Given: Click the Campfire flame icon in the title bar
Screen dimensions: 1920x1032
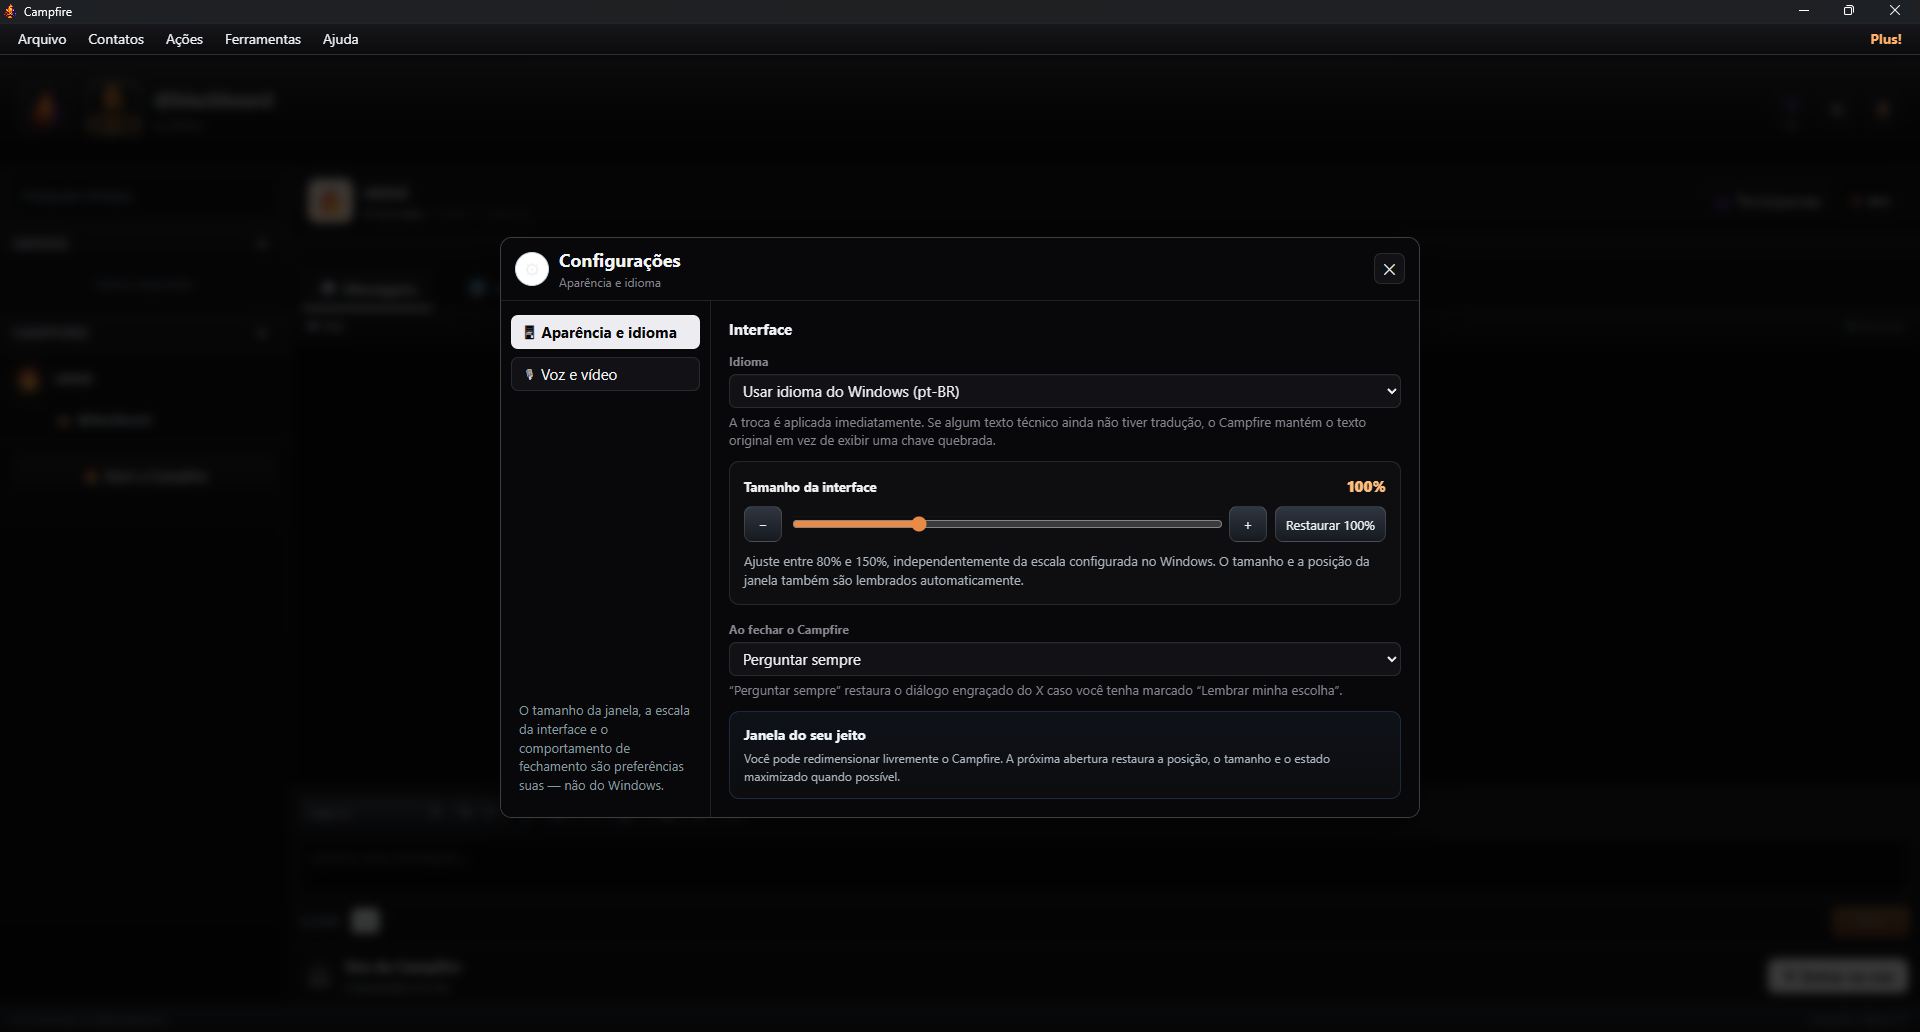Looking at the screenshot, I should click(10, 11).
